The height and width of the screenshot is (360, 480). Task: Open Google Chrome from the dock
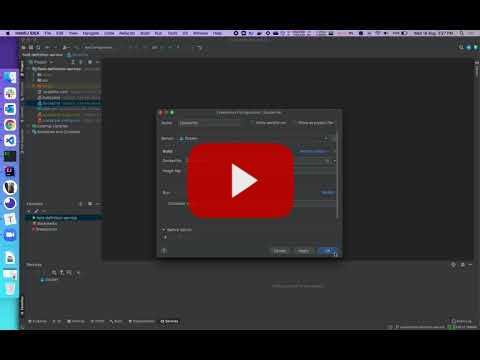tap(10, 125)
